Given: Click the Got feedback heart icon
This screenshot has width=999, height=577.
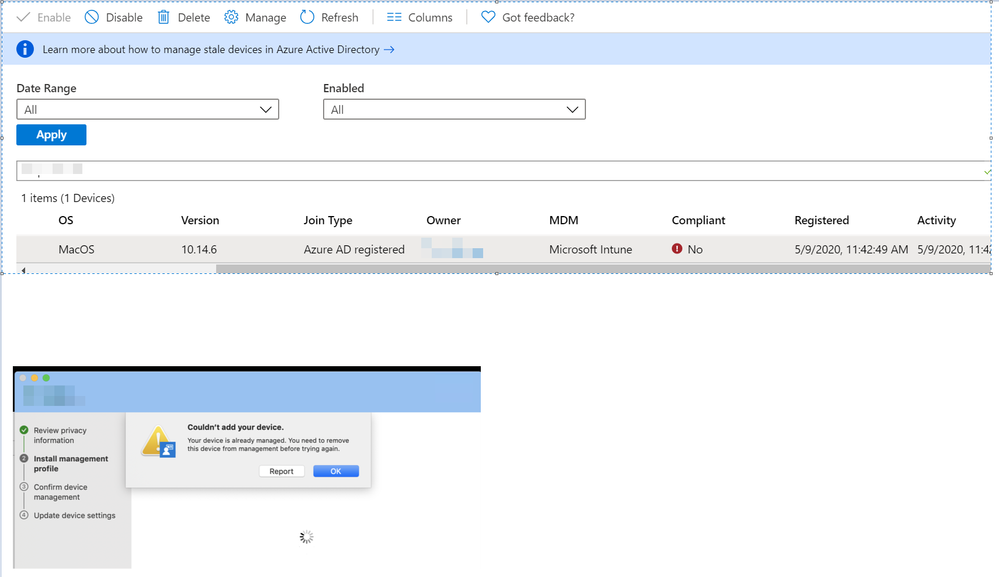Looking at the screenshot, I should (x=487, y=16).
